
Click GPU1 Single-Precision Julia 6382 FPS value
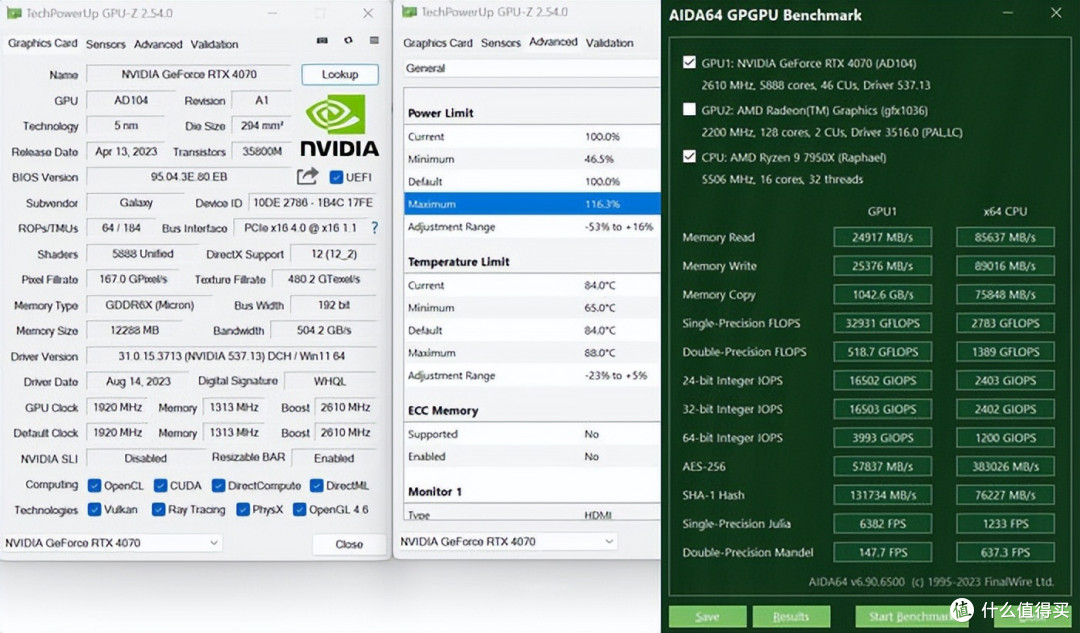(882, 523)
